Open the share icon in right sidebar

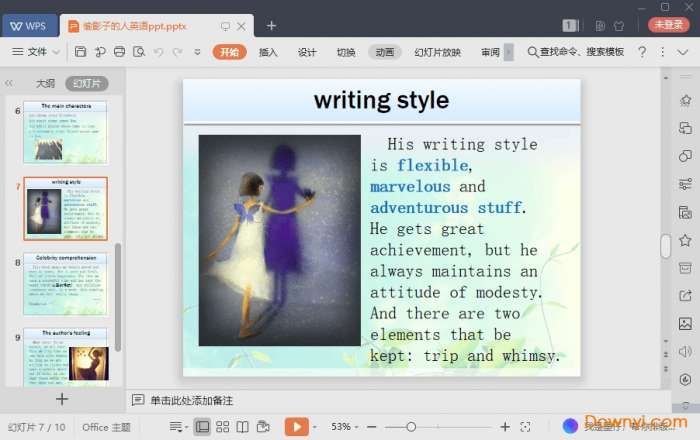click(x=685, y=296)
